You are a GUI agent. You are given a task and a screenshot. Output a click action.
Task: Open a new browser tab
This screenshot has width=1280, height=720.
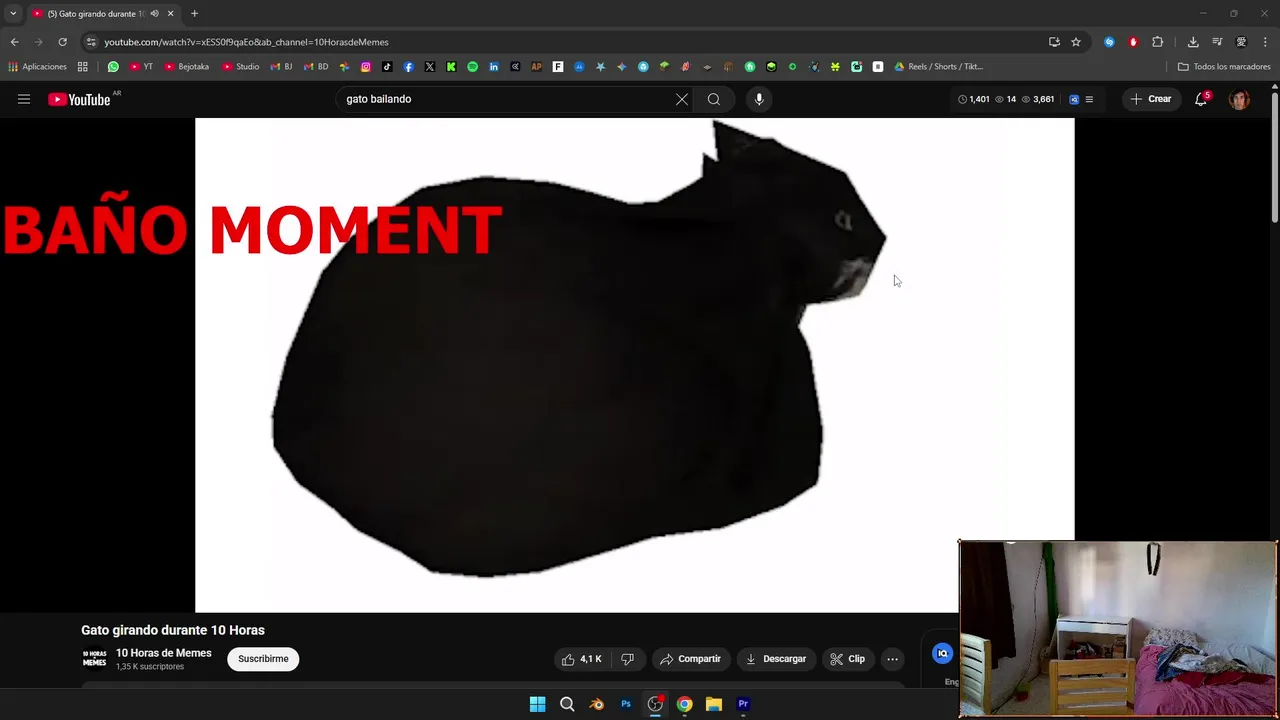pyautogui.click(x=194, y=14)
